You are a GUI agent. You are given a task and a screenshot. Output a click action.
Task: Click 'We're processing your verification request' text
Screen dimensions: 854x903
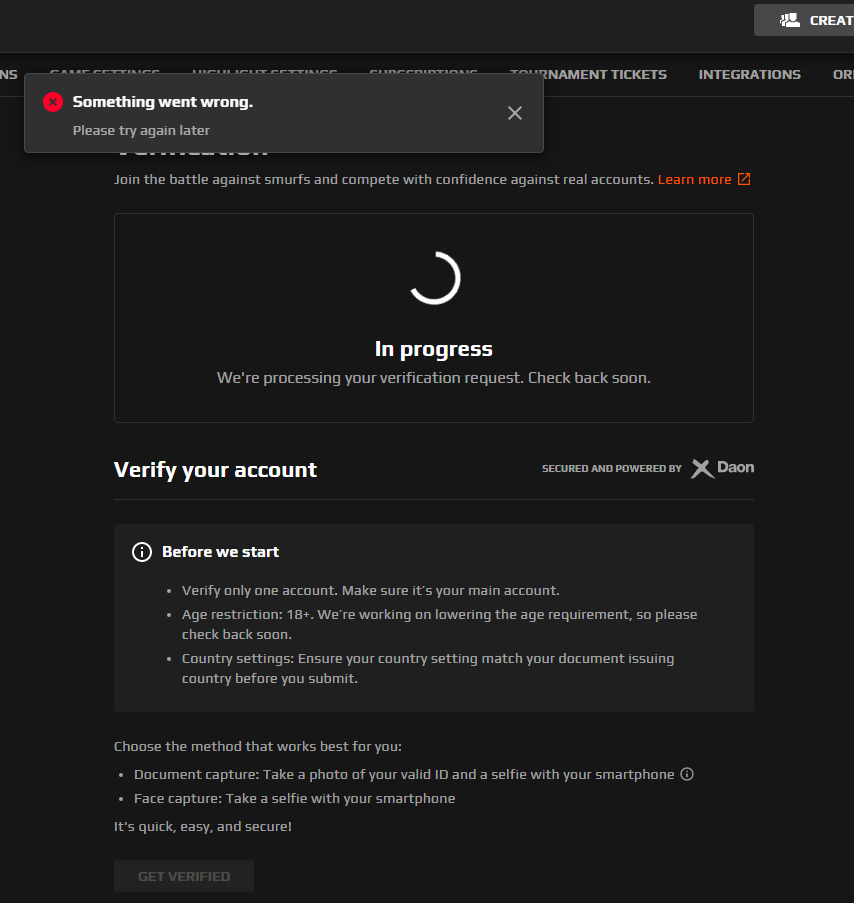(x=434, y=378)
